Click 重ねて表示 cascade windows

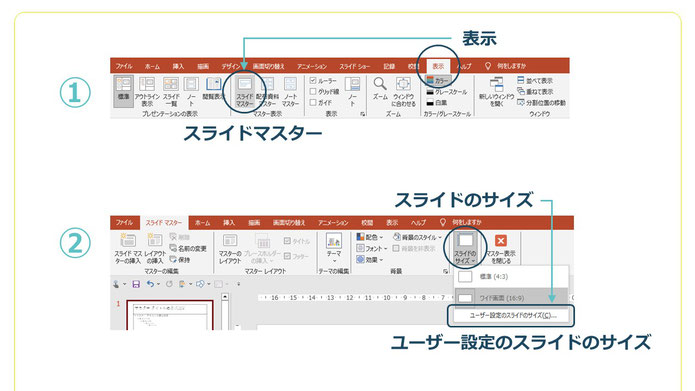(x=535, y=91)
